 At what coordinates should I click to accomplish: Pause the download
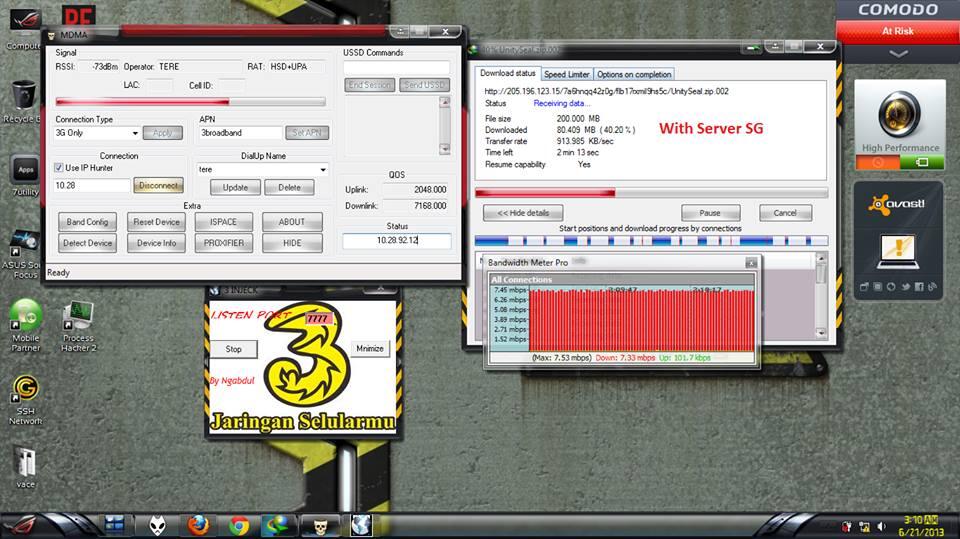tap(710, 213)
